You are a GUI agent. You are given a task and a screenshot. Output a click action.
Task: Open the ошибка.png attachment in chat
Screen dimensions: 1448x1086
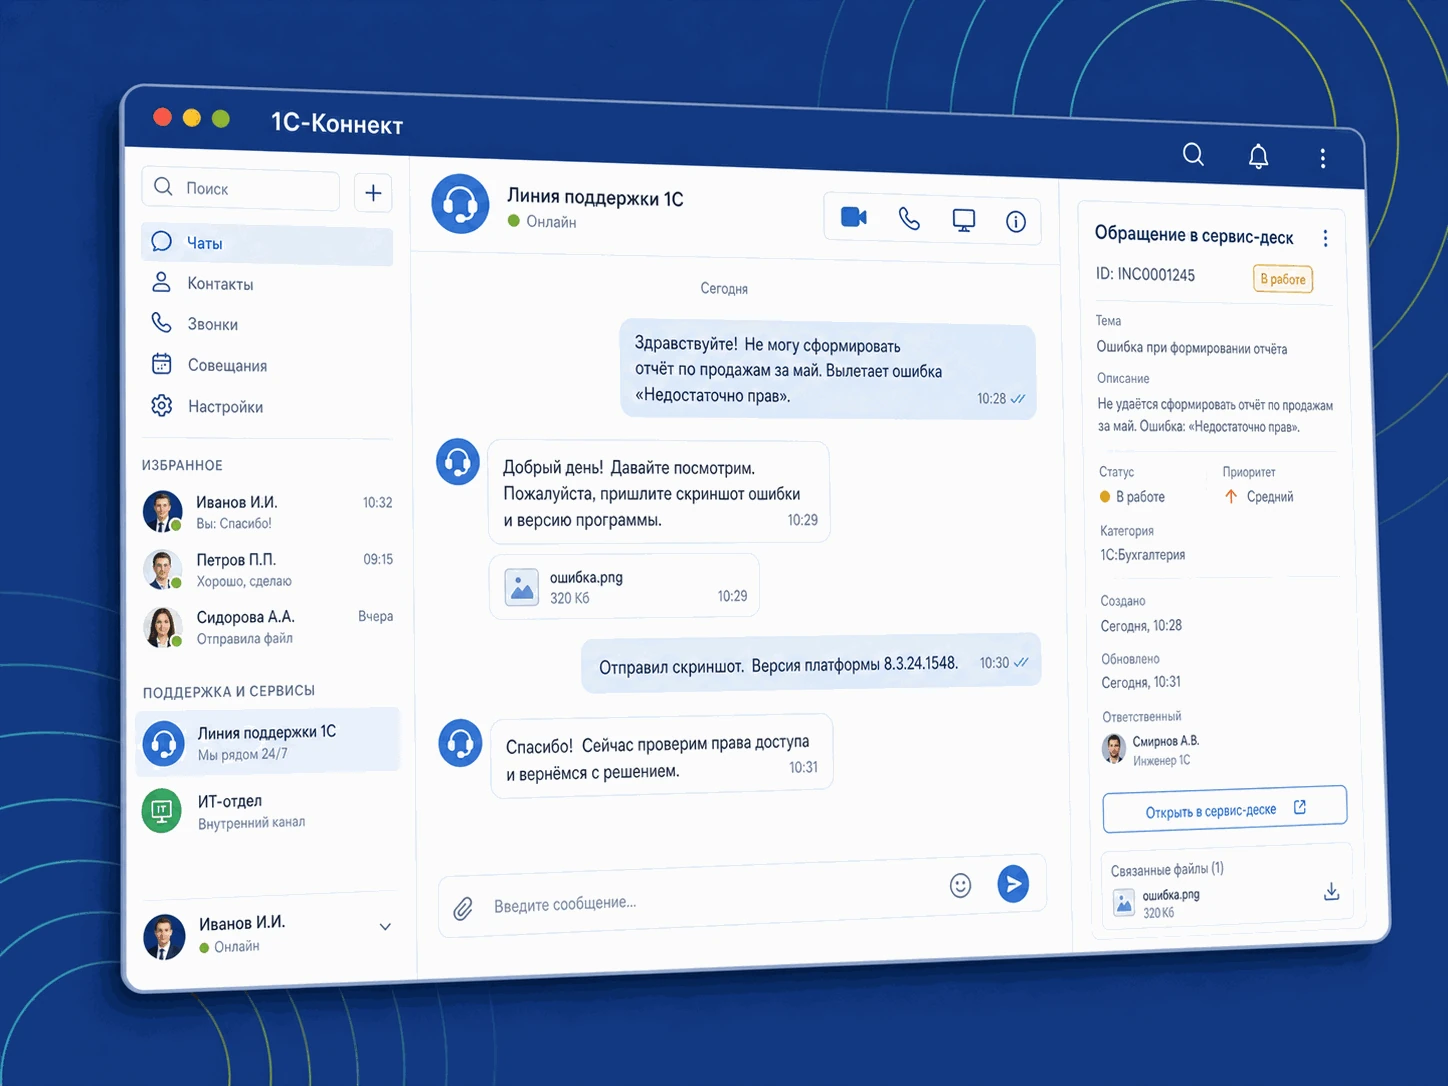pyautogui.click(x=624, y=587)
